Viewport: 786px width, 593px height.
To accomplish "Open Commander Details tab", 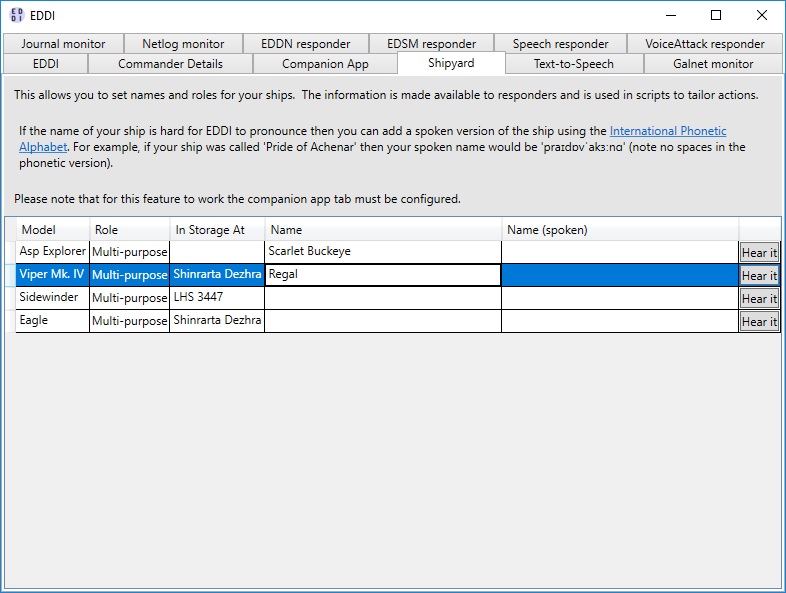I will (x=170, y=64).
